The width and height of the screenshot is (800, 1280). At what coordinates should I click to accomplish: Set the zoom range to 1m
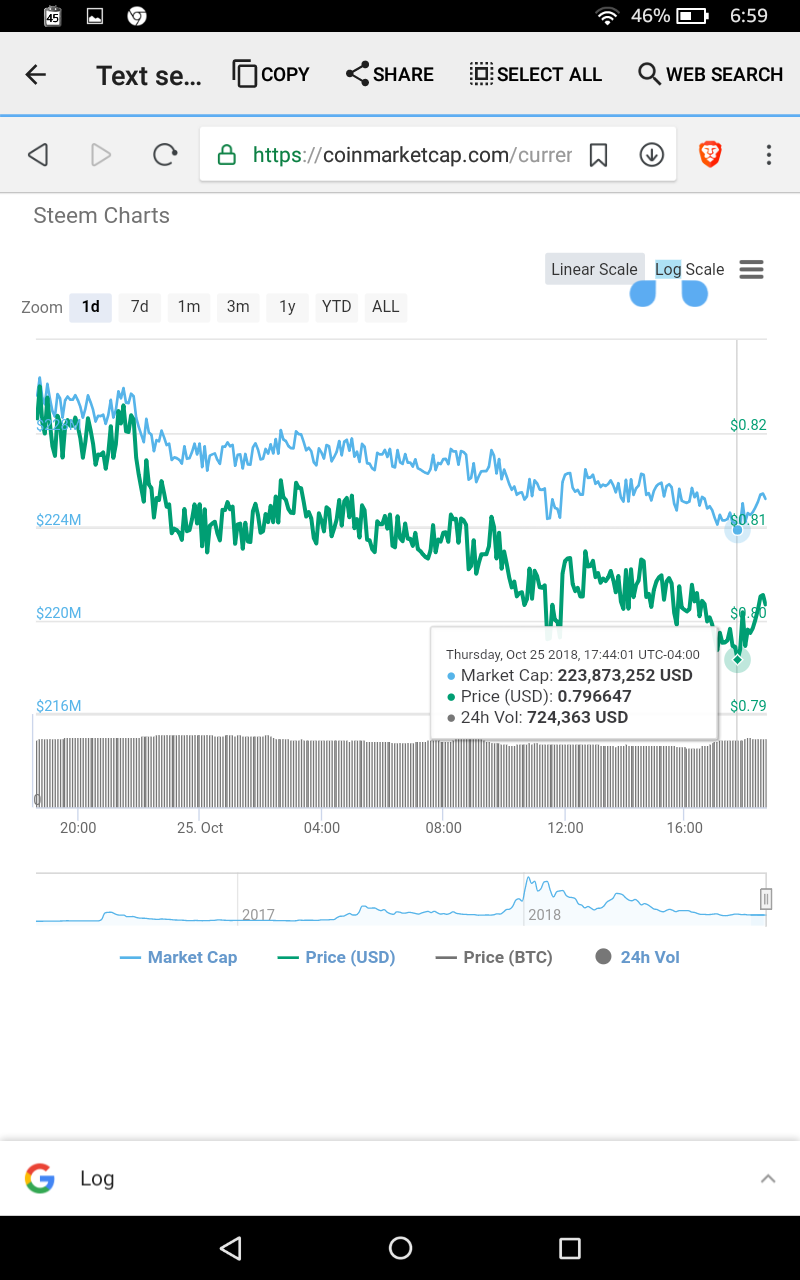point(189,307)
